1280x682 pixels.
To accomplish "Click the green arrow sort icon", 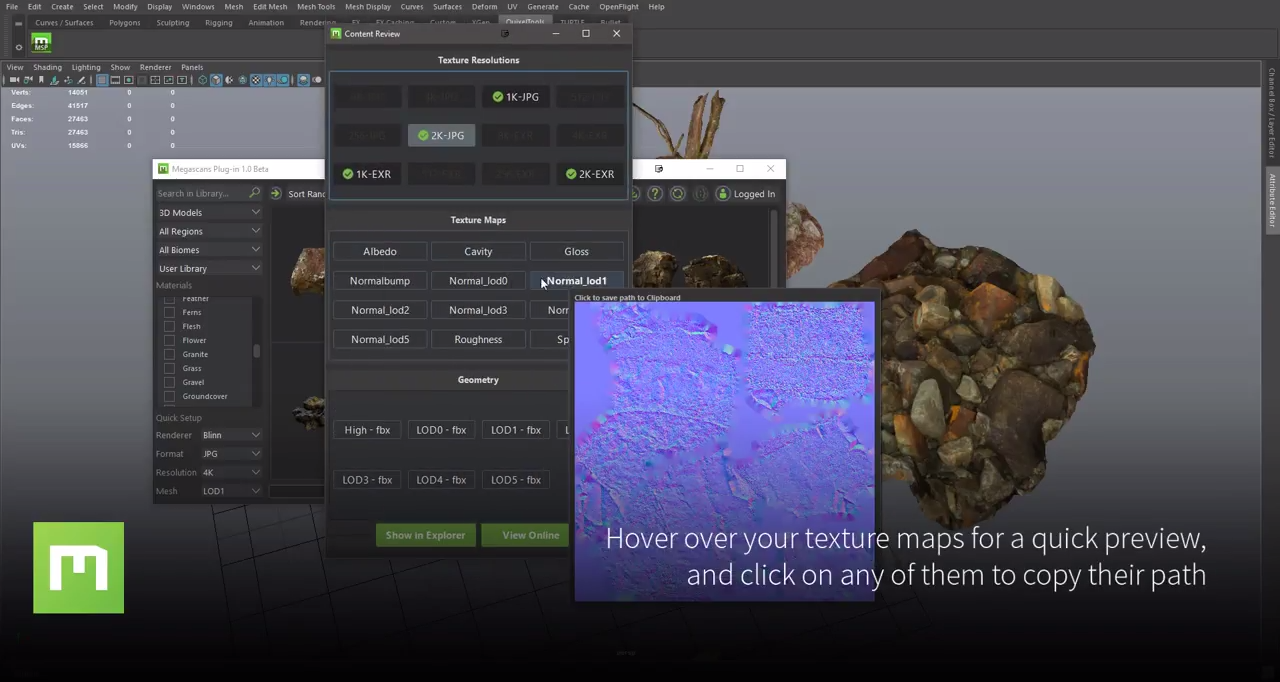I will click(276, 194).
